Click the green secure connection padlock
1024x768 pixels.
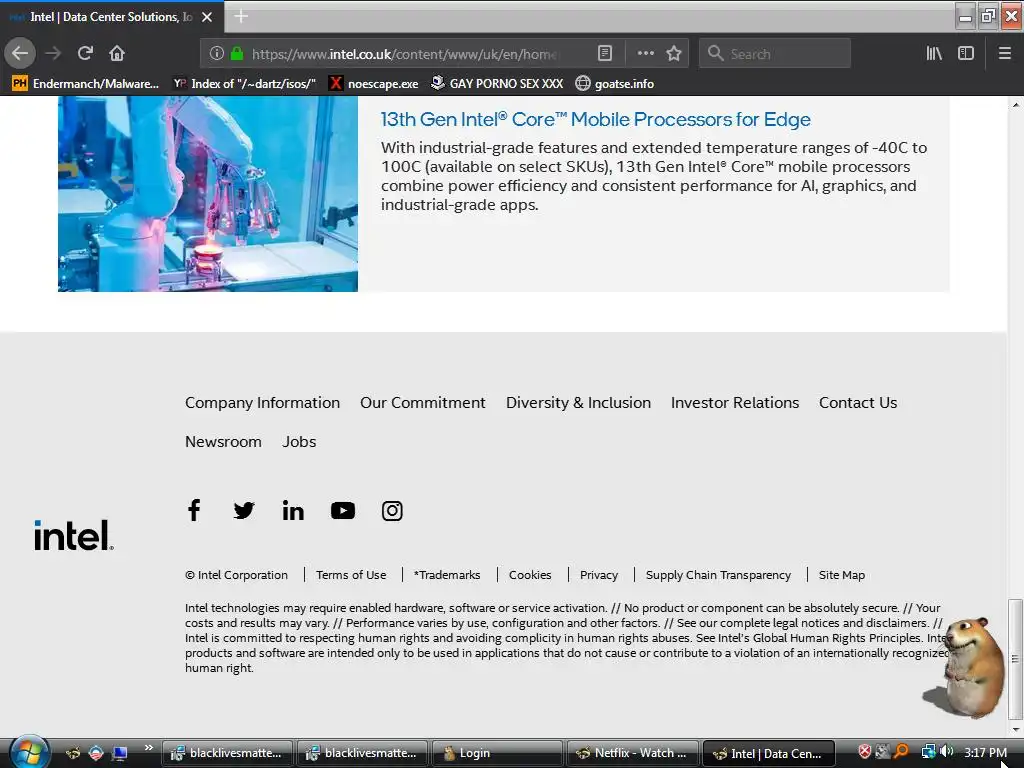point(237,54)
